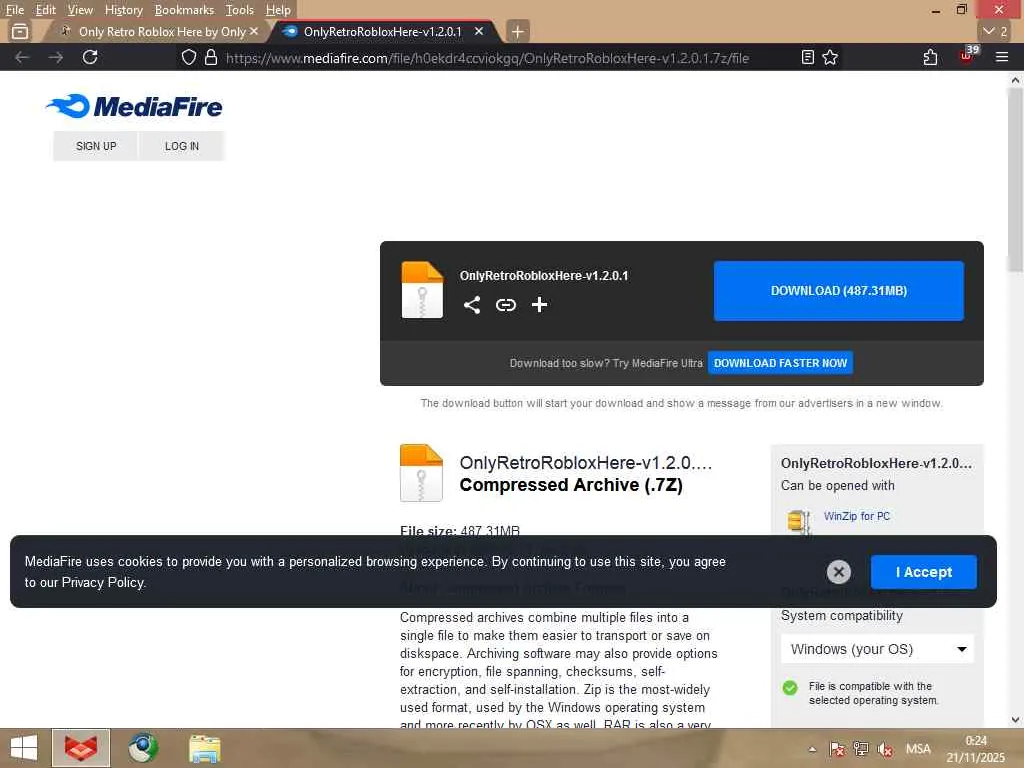This screenshot has width=1024, height=768.
Task: Click the WinZip icon in sidebar
Action: pos(799,522)
